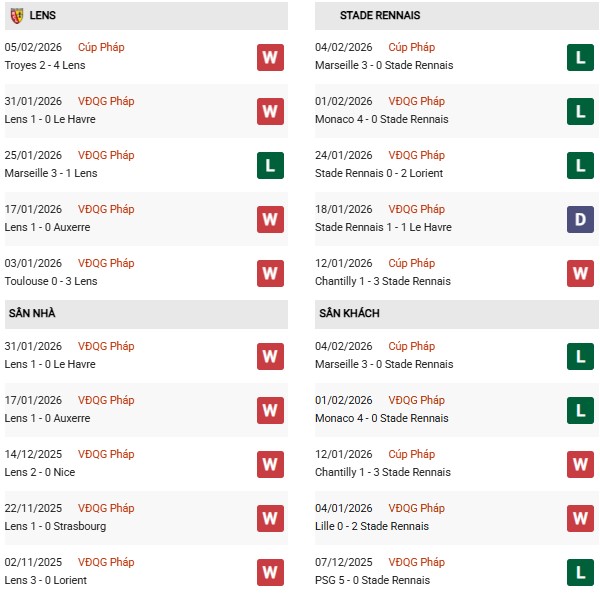The width and height of the screenshot is (600, 595).
Task: Open VĐQG Pháp link on 07/12/2025 match
Action: [416, 562]
